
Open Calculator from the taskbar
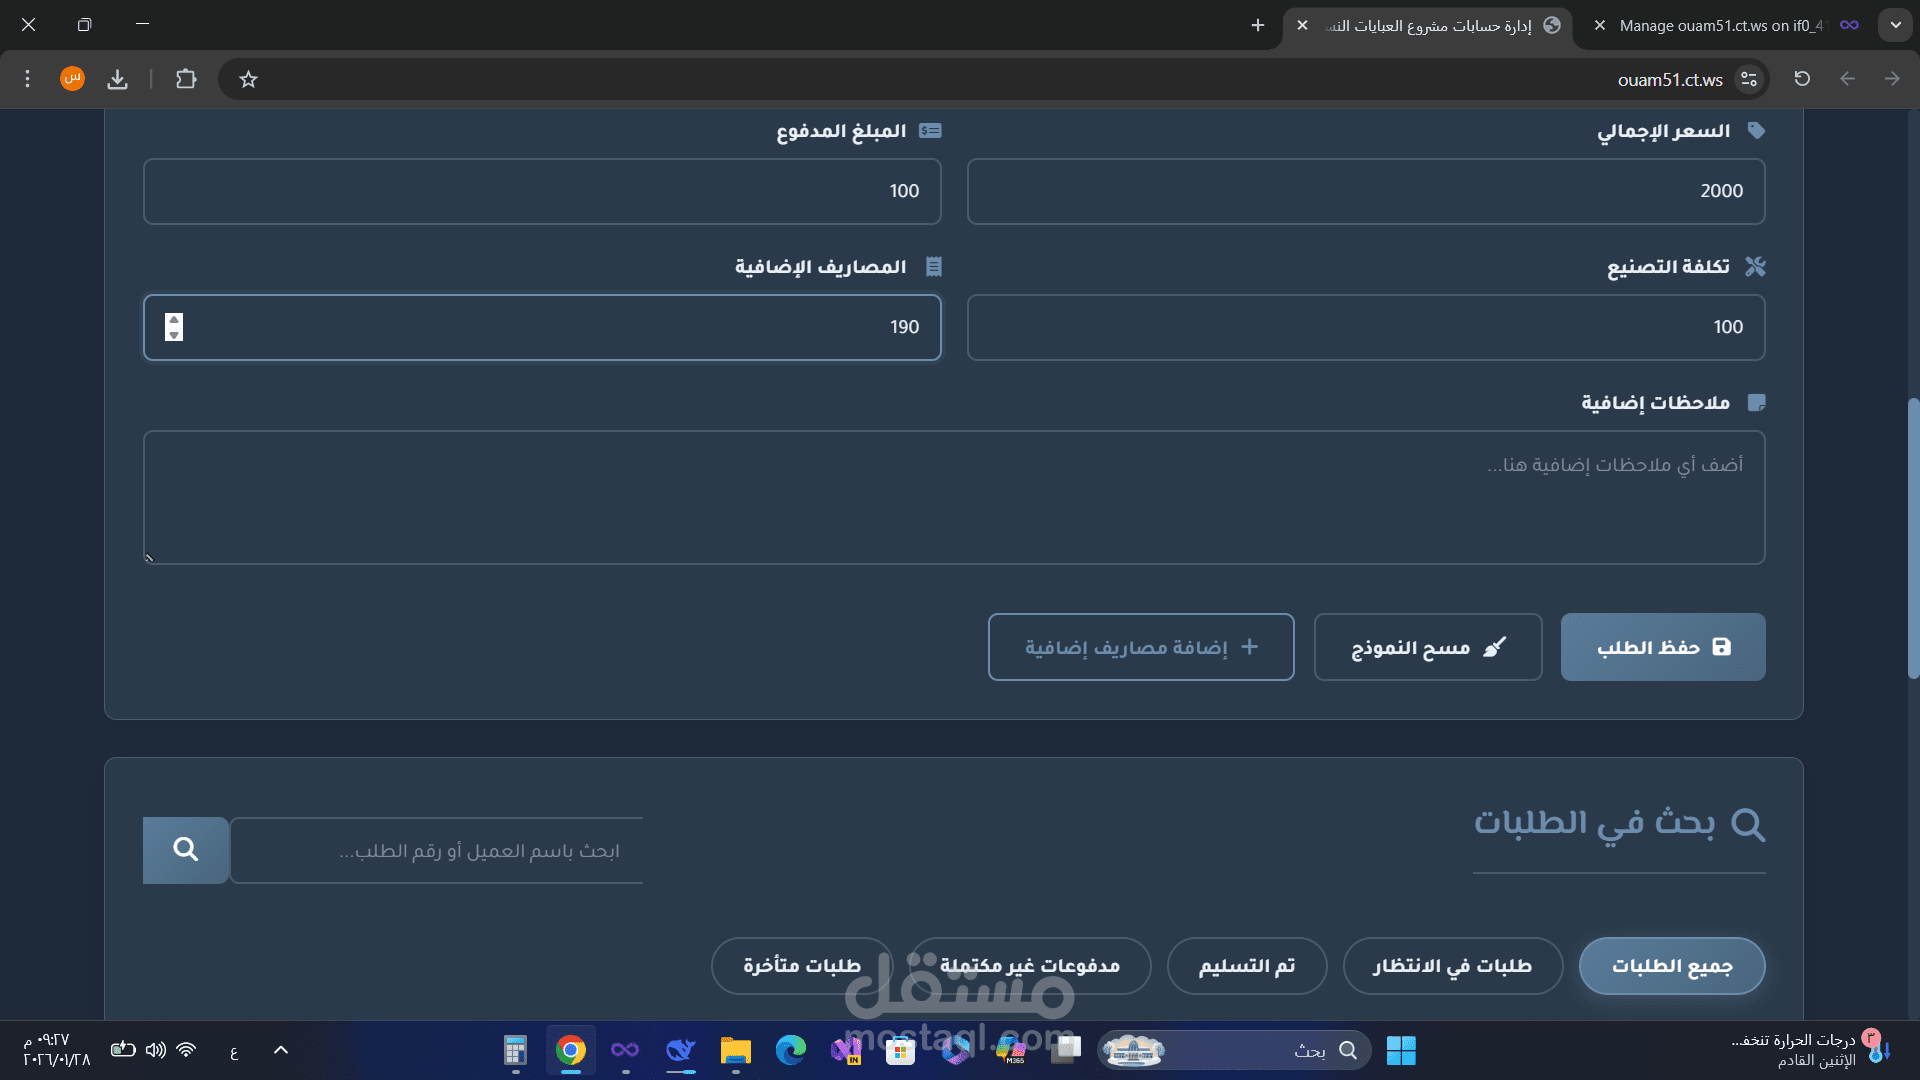point(515,1050)
